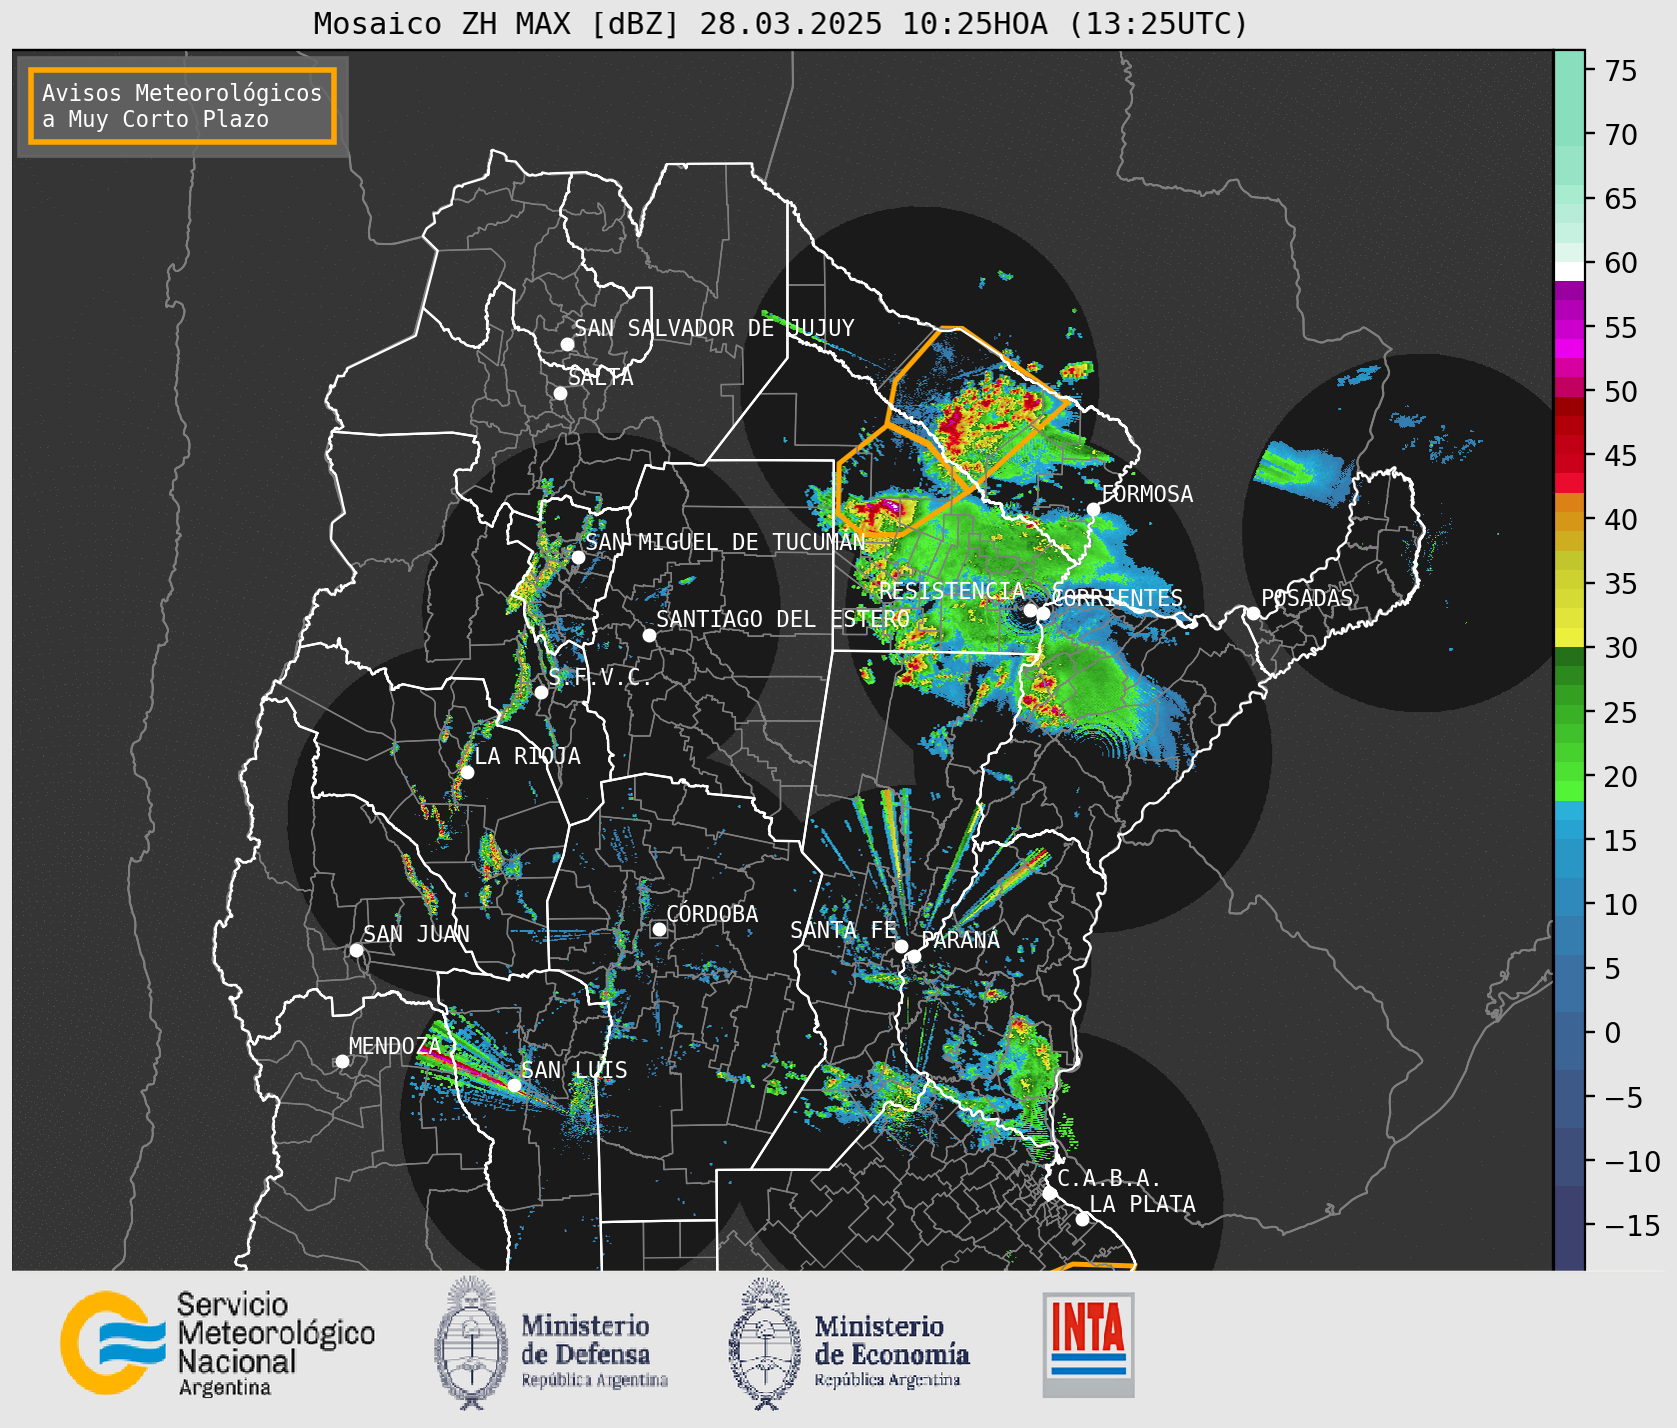Image resolution: width=1677 pixels, height=1428 pixels.
Task: Click the Ministerio de Defensa crest logo
Action: coord(471,1343)
